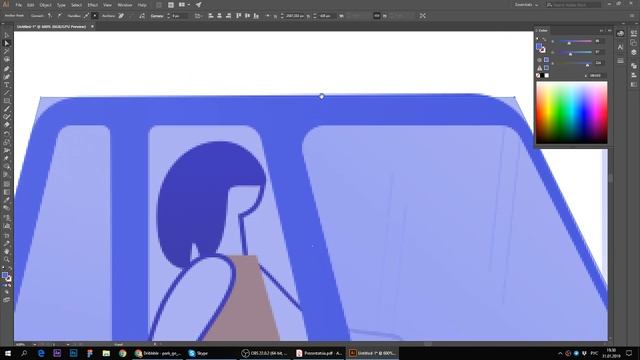Open the Windows Start menu

7,353
